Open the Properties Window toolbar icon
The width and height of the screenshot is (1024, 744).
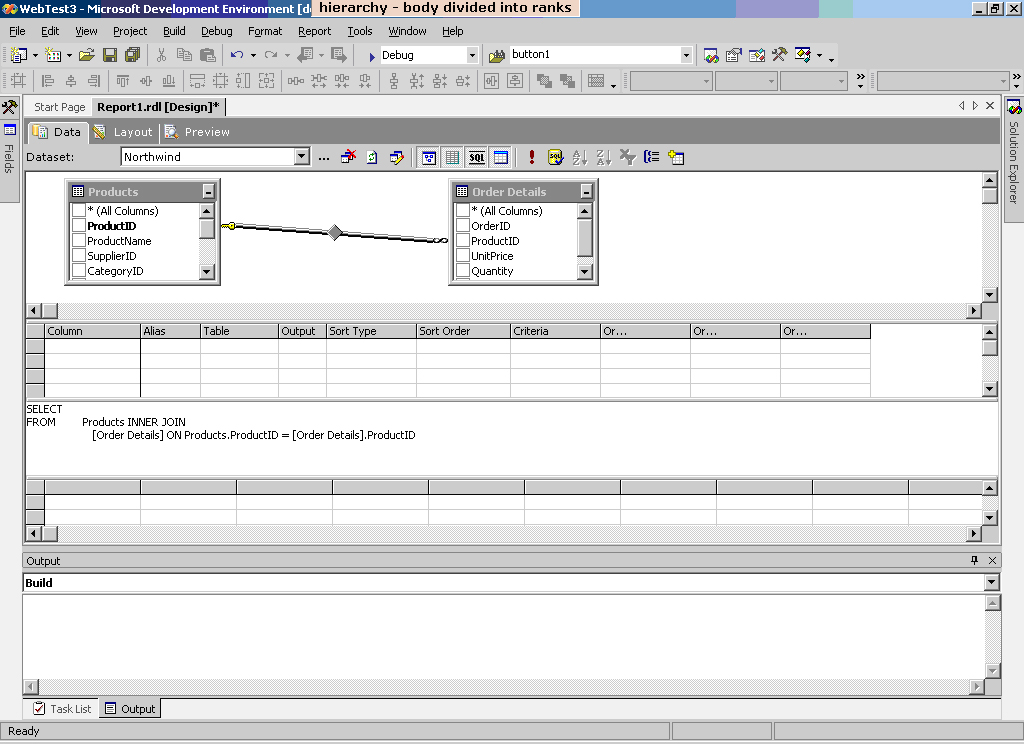point(733,56)
